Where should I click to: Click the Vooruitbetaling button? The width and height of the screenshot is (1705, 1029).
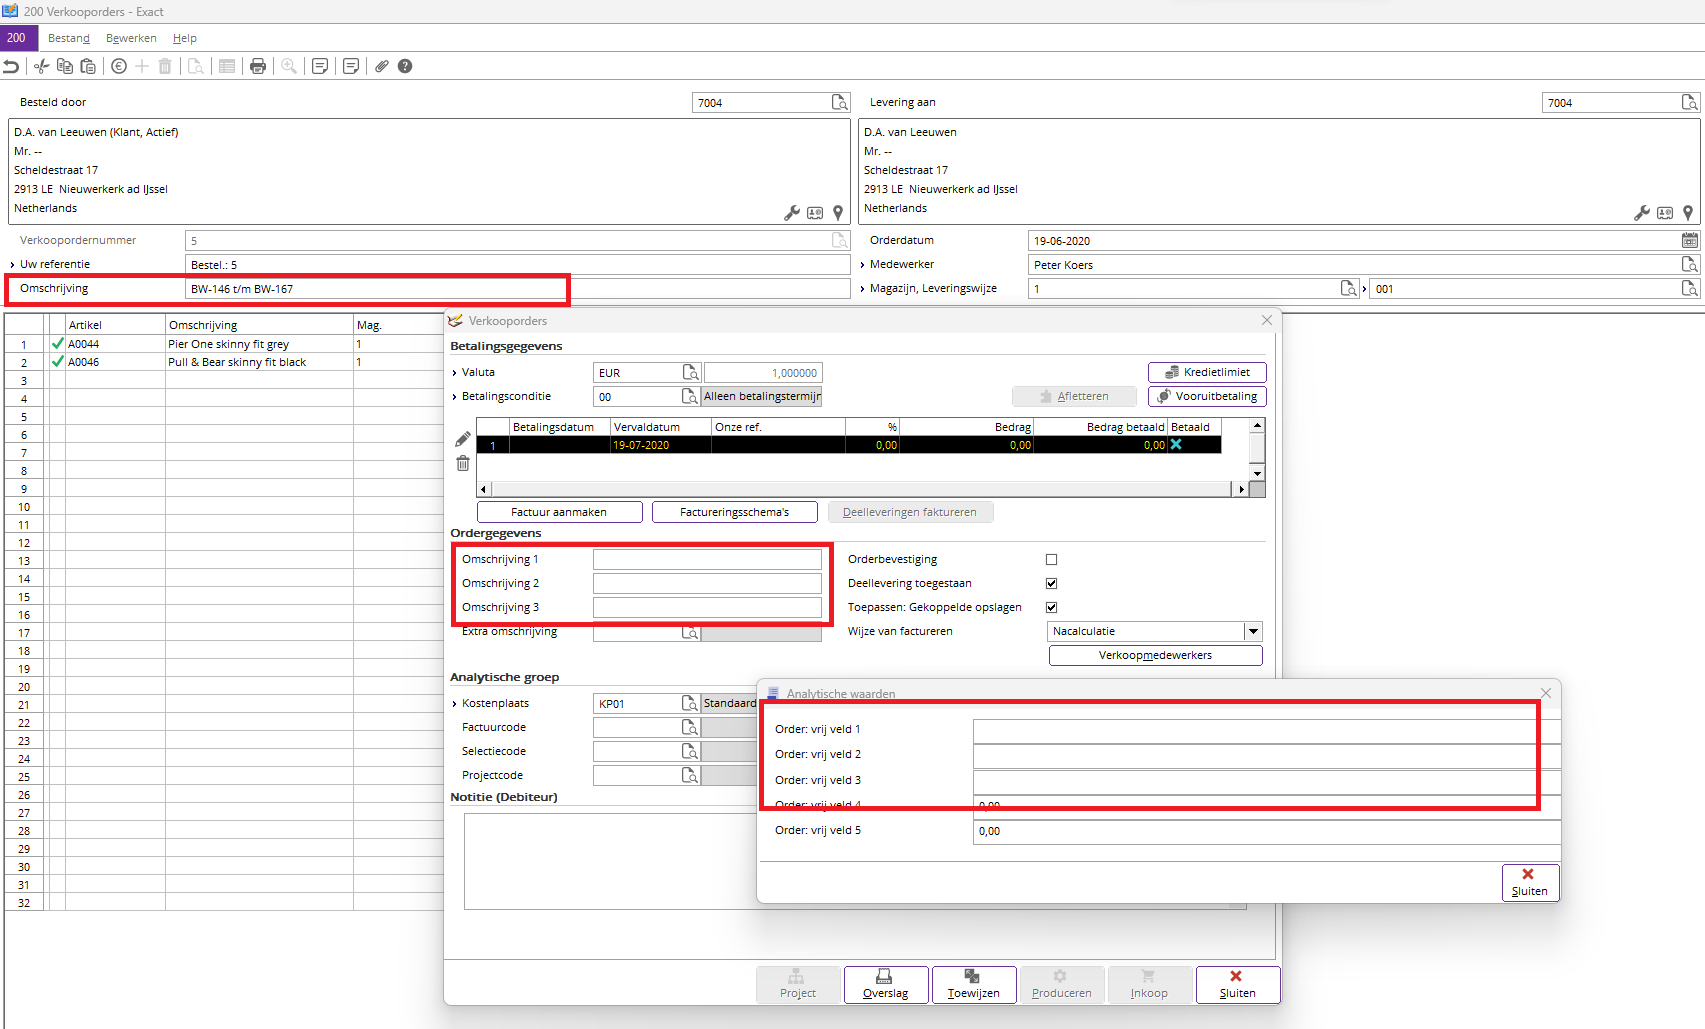[x=1207, y=396]
